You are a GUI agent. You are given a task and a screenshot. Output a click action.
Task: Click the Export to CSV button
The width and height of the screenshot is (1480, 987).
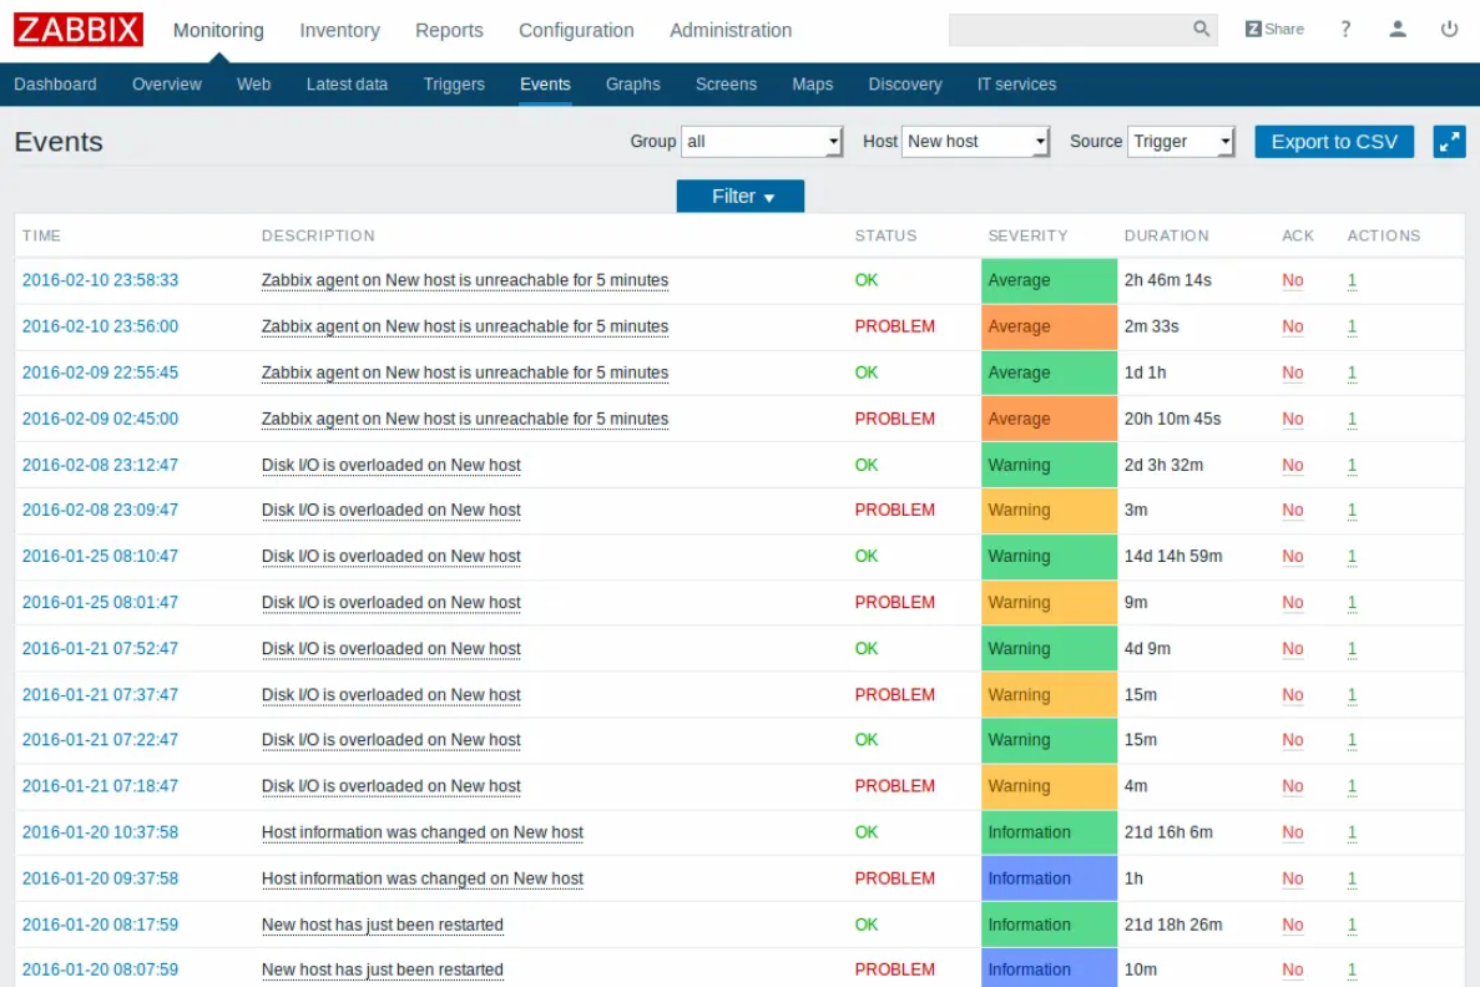click(1333, 141)
